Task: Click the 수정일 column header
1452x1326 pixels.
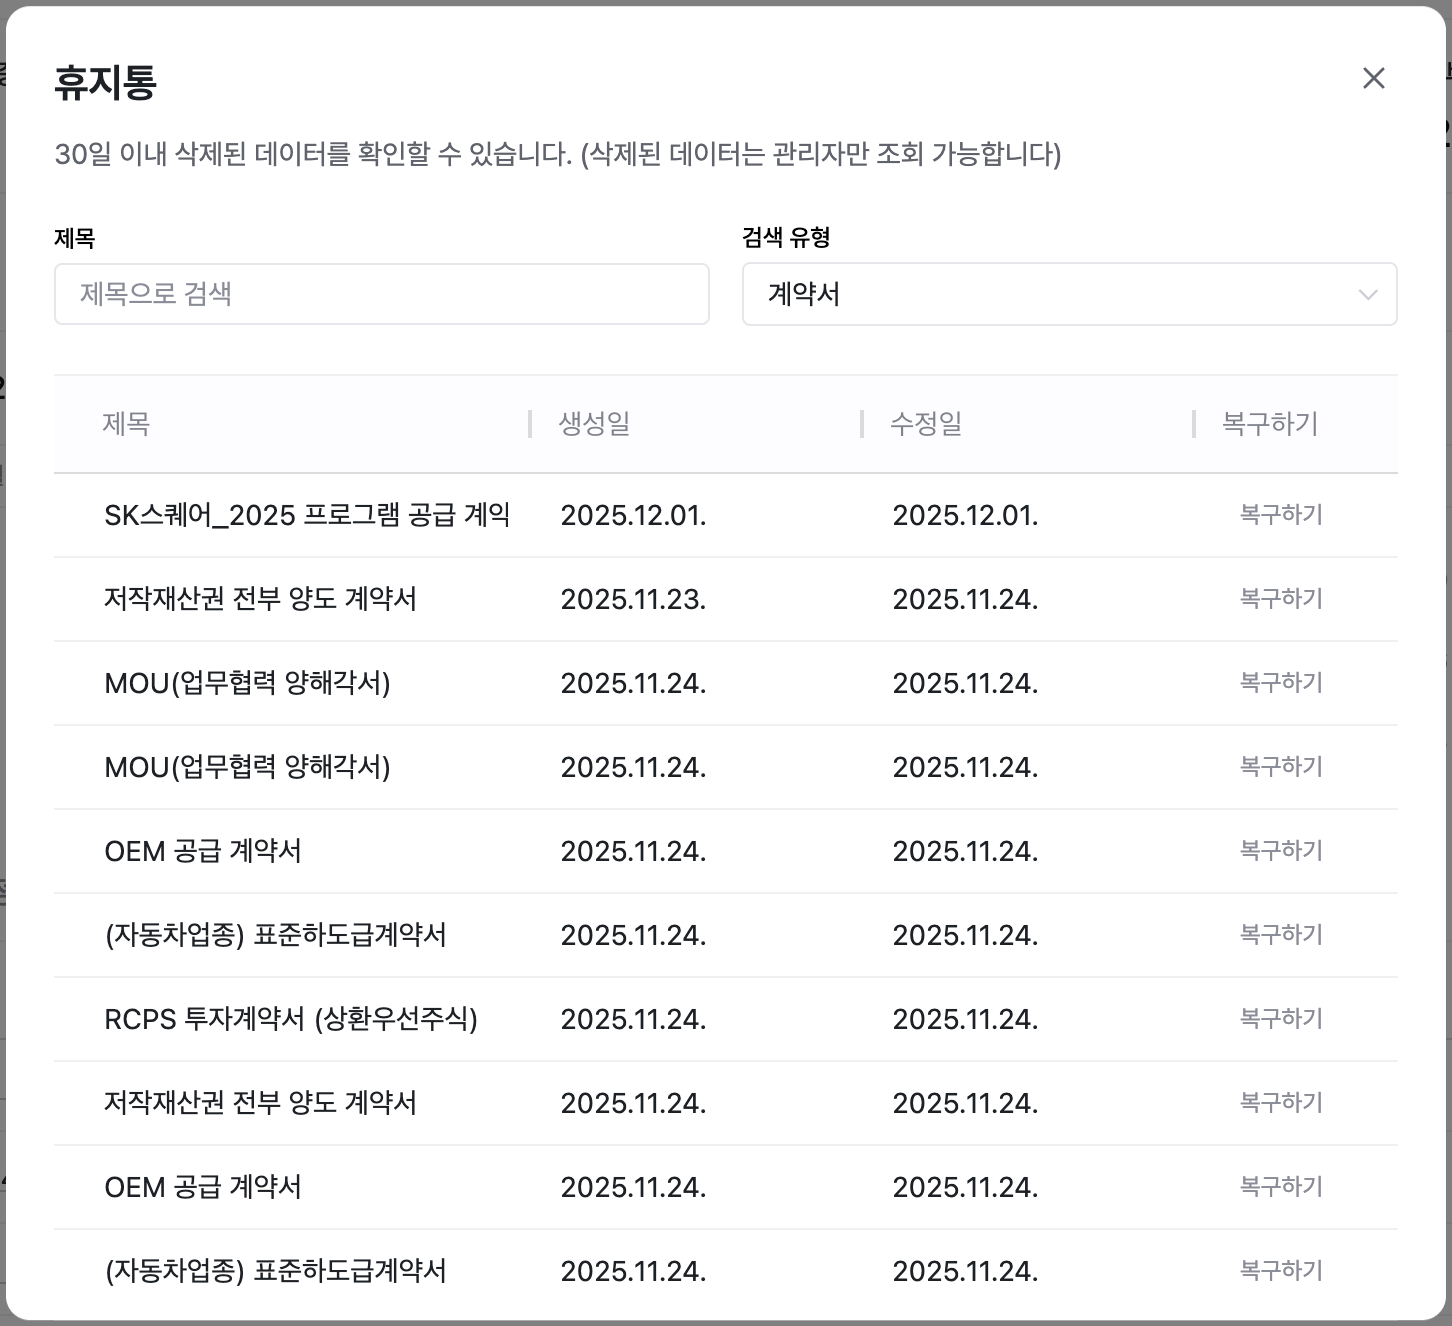Action: [926, 424]
